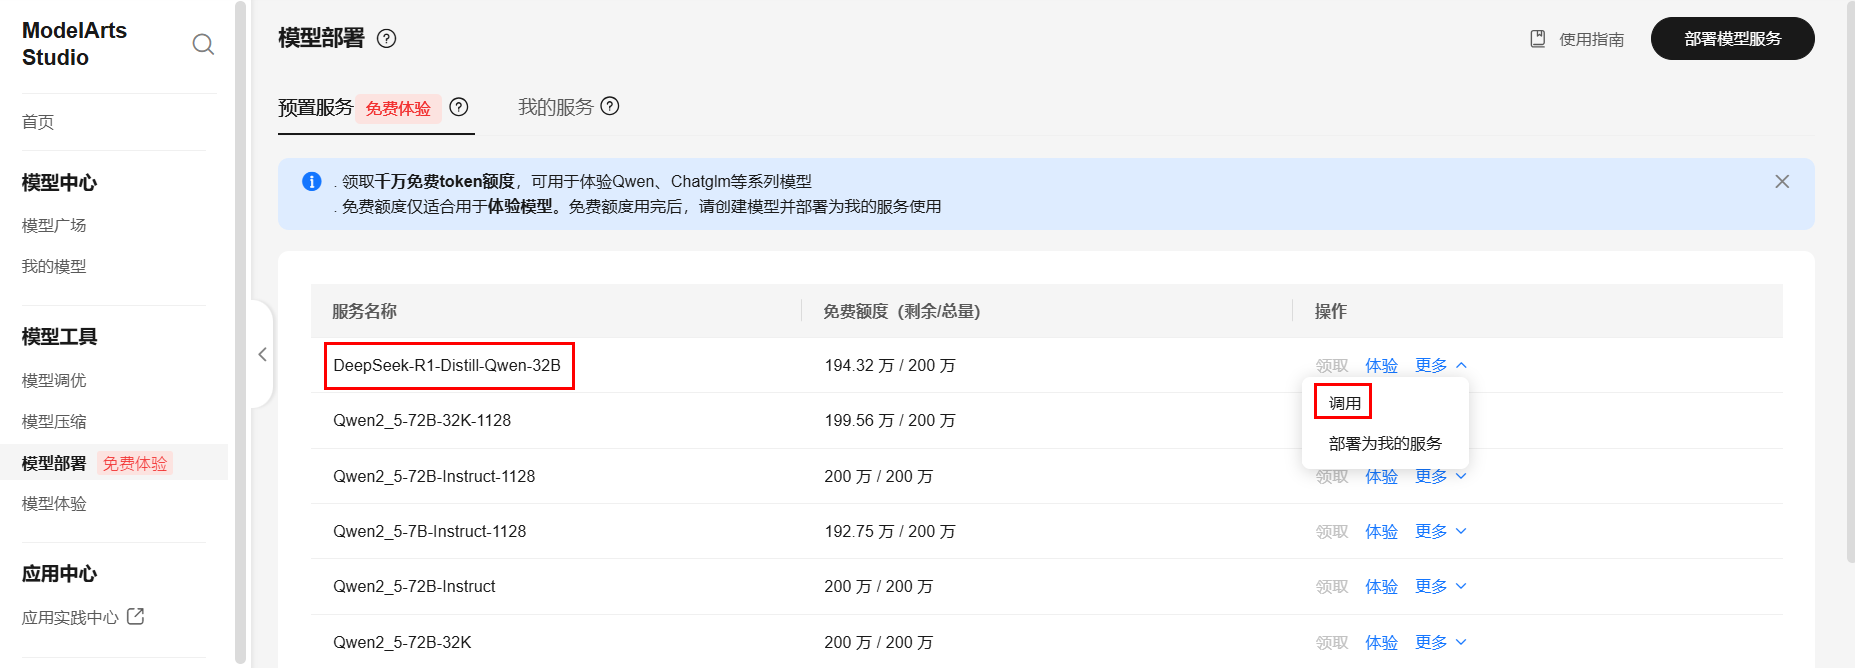Click the 使用指南 book icon
This screenshot has height=668, width=1855.
pyautogui.click(x=1538, y=39)
